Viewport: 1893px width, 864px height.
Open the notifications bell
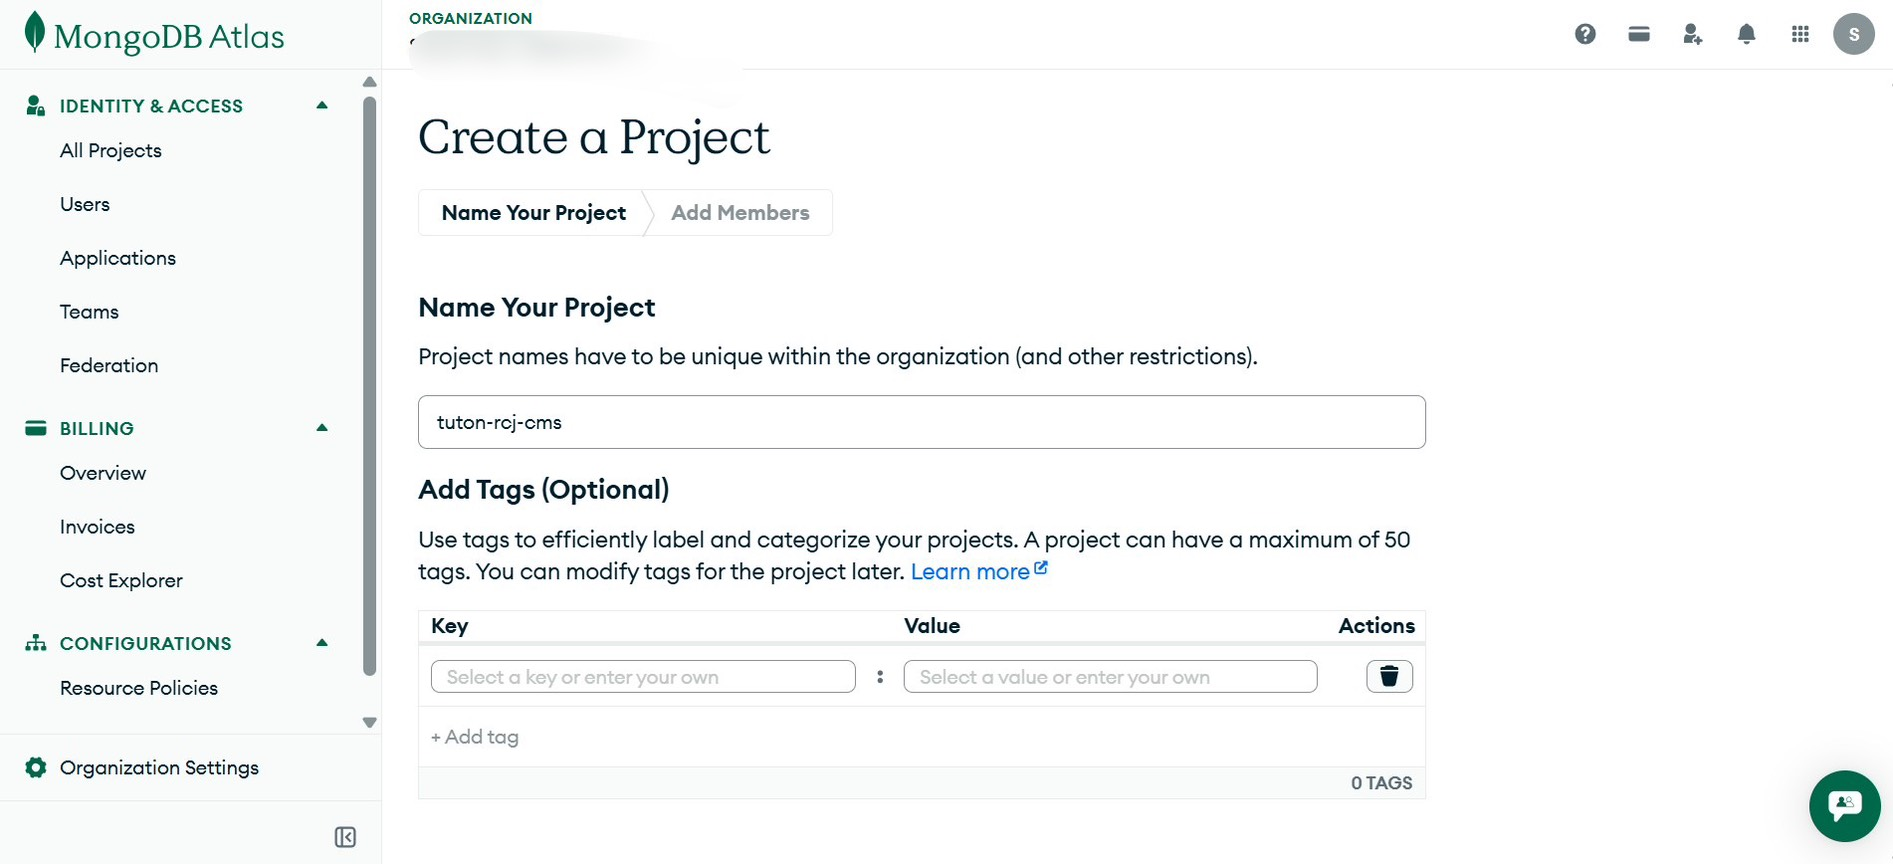(x=1746, y=34)
